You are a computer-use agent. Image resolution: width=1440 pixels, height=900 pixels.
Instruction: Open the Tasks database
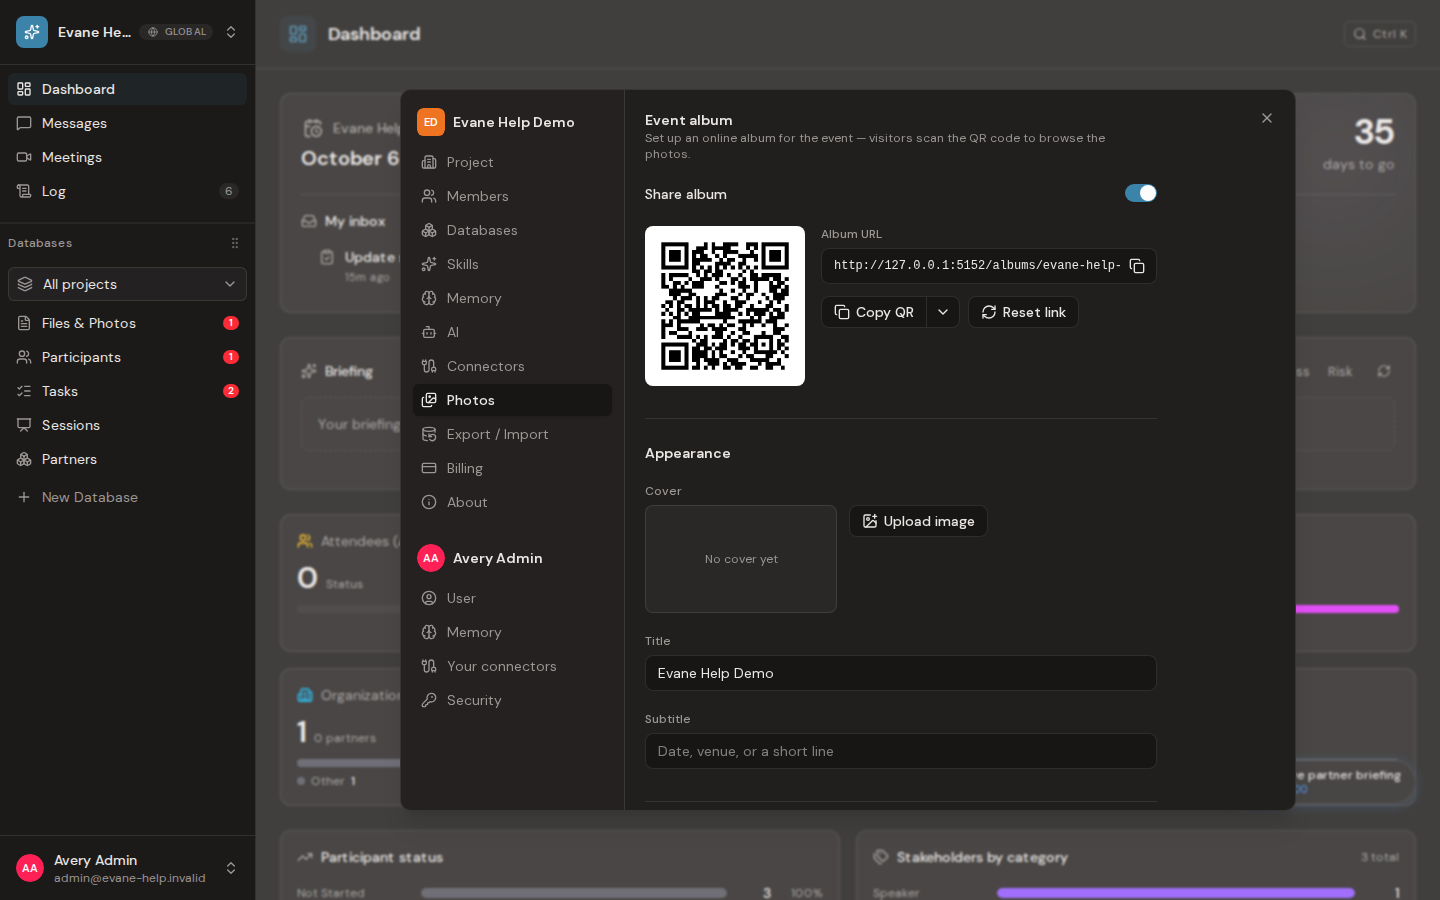(x=127, y=391)
